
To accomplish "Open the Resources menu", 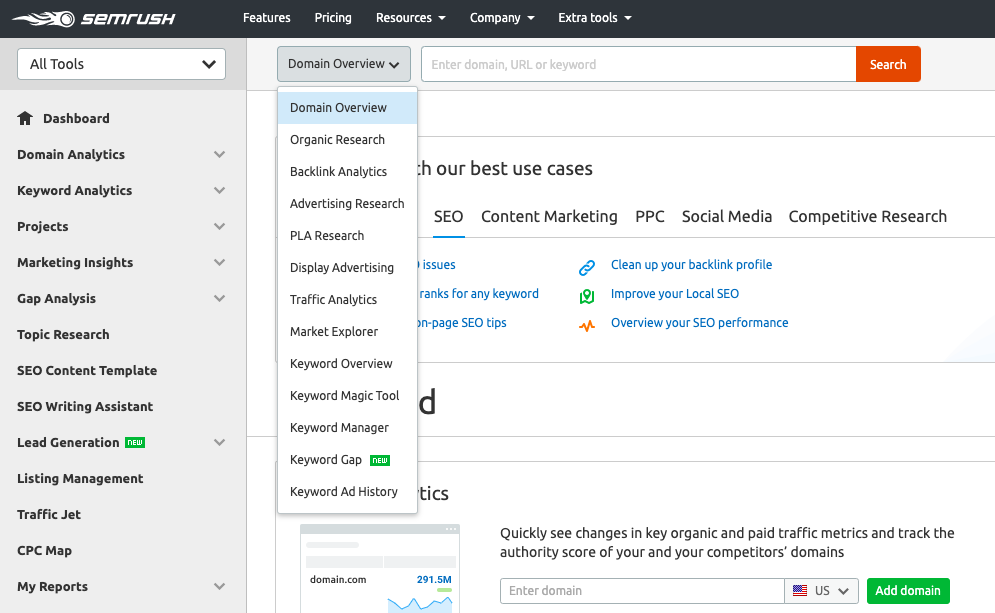I will pyautogui.click(x=411, y=18).
